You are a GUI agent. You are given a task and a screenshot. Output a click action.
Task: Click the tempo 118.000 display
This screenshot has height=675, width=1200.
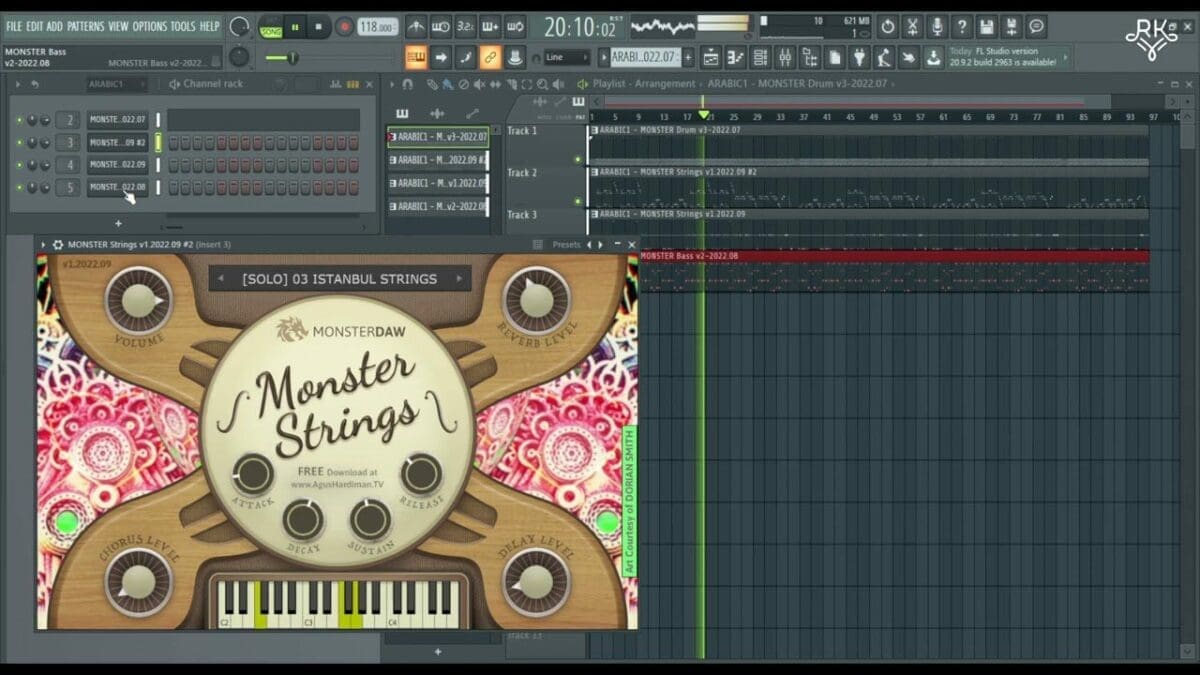point(377,27)
